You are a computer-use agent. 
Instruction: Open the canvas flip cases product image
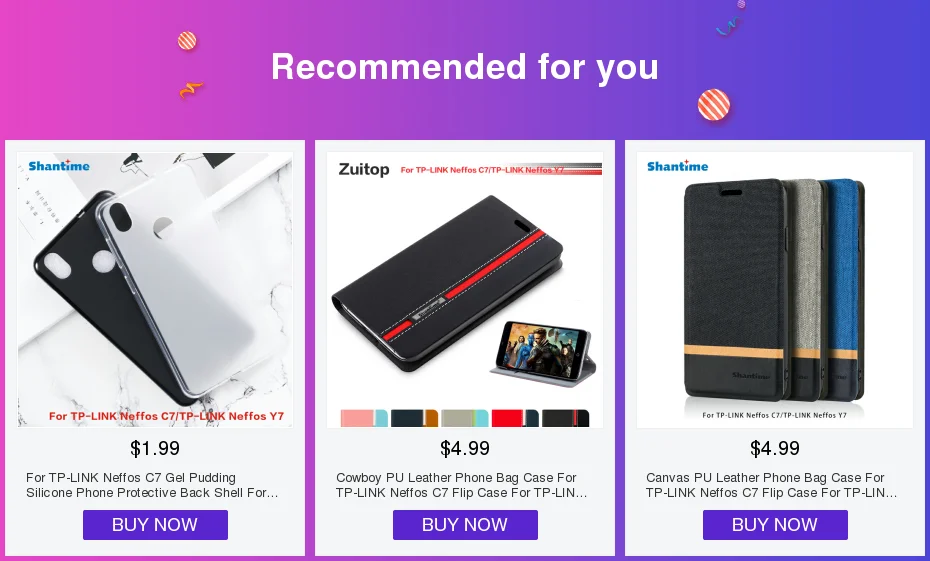(x=775, y=289)
